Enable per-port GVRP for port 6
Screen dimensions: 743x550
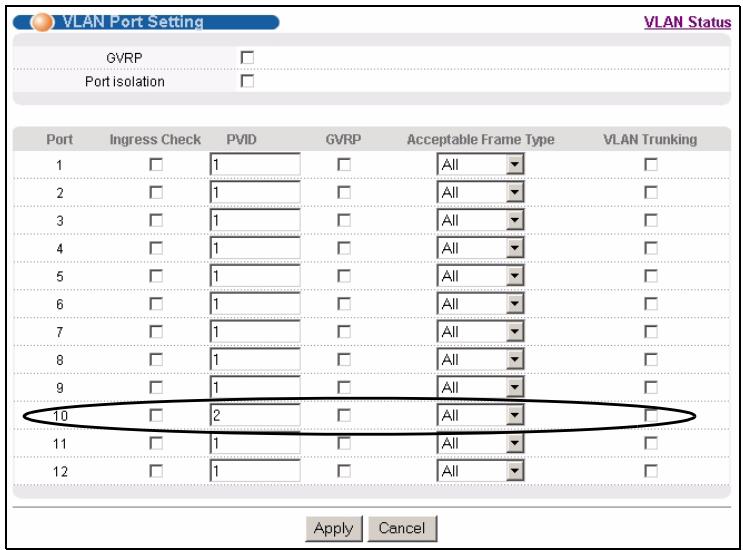tap(344, 304)
